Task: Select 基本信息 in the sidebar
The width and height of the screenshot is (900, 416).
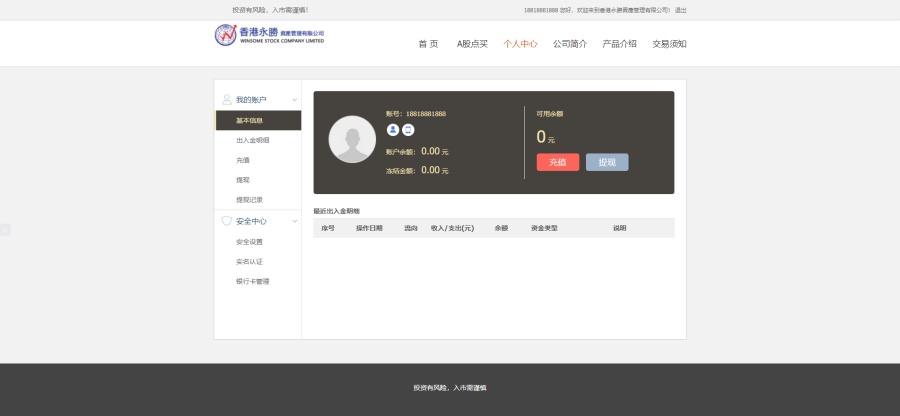Action: [x=258, y=120]
